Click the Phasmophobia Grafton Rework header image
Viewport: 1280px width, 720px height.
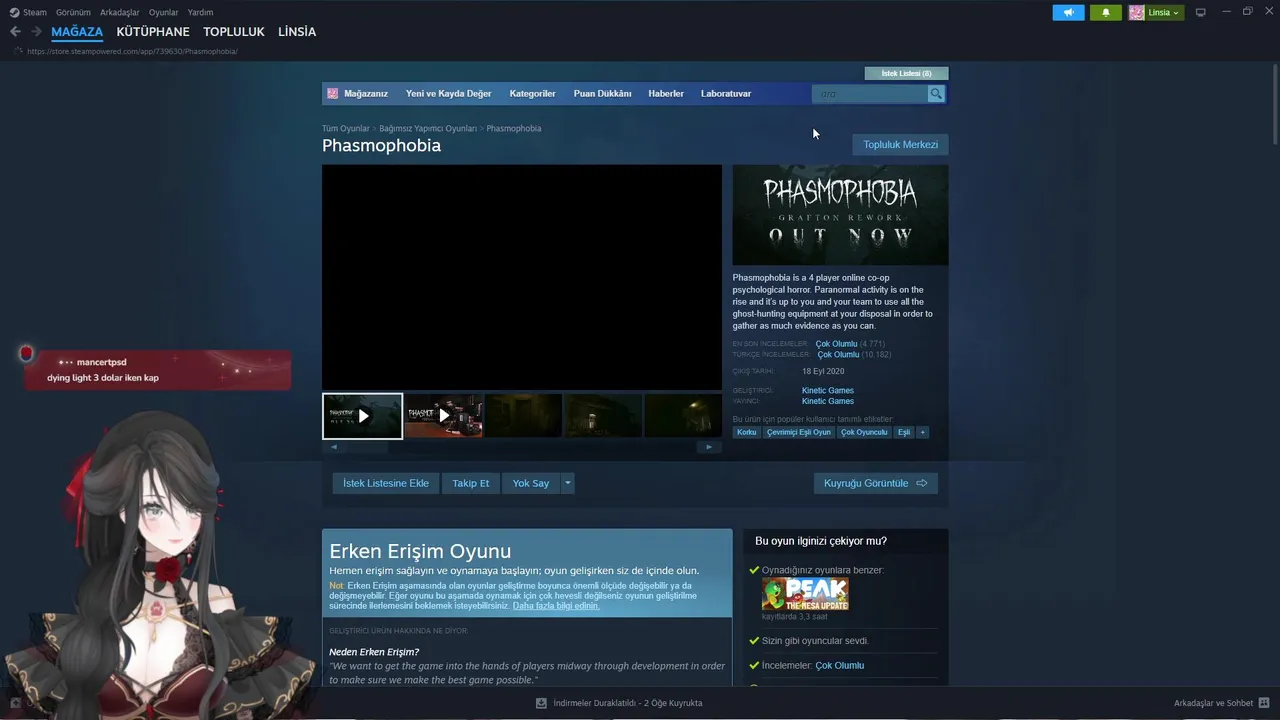(x=840, y=215)
